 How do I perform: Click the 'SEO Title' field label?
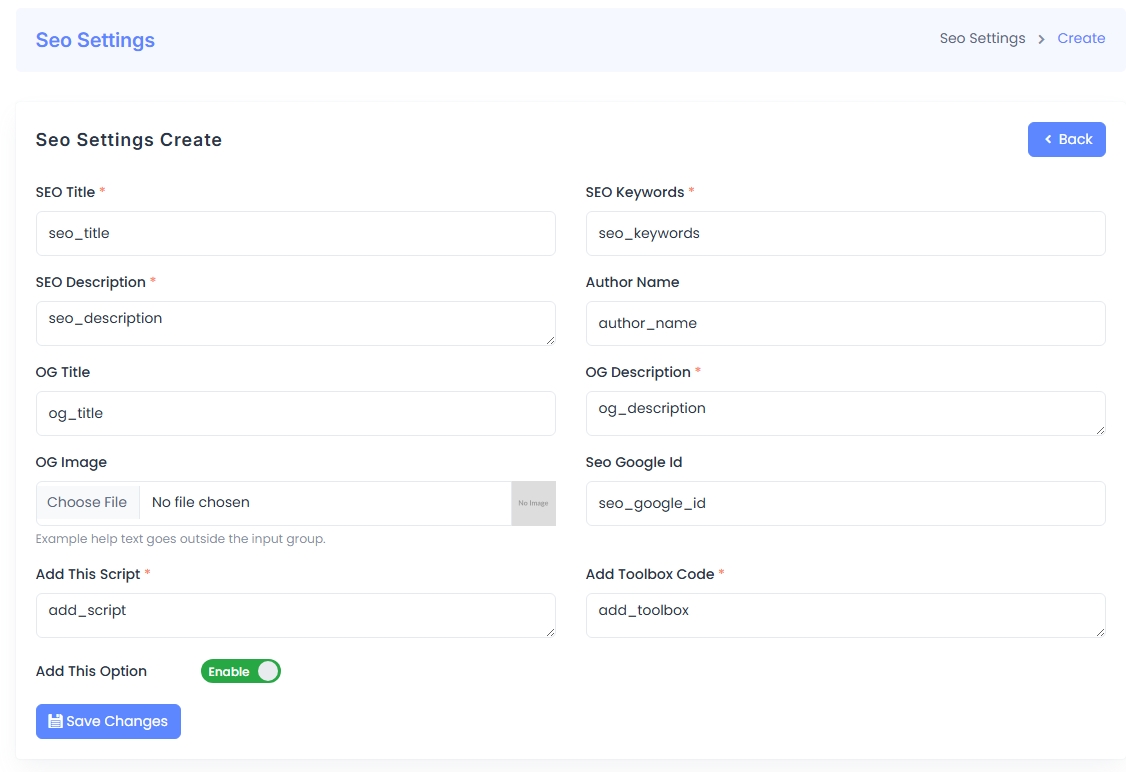tap(65, 192)
